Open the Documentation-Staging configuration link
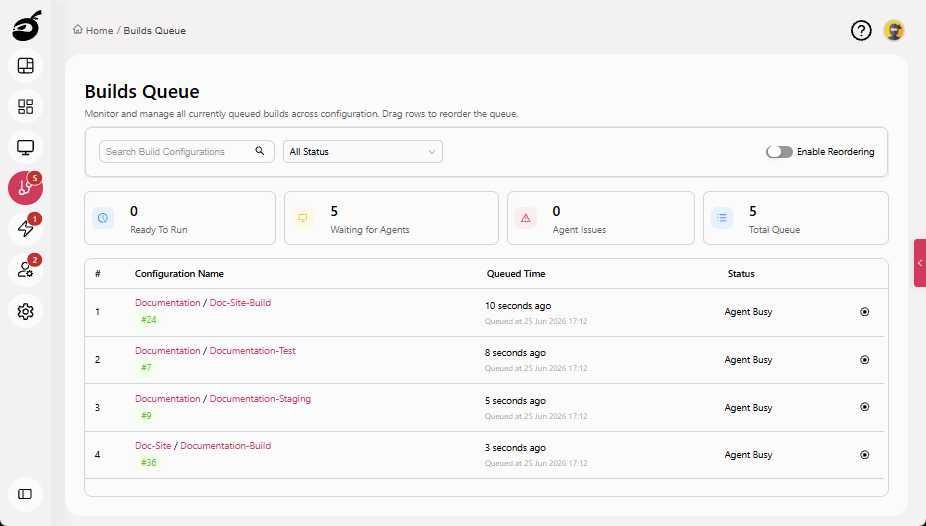This screenshot has height=526, width=926. pos(260,398)
